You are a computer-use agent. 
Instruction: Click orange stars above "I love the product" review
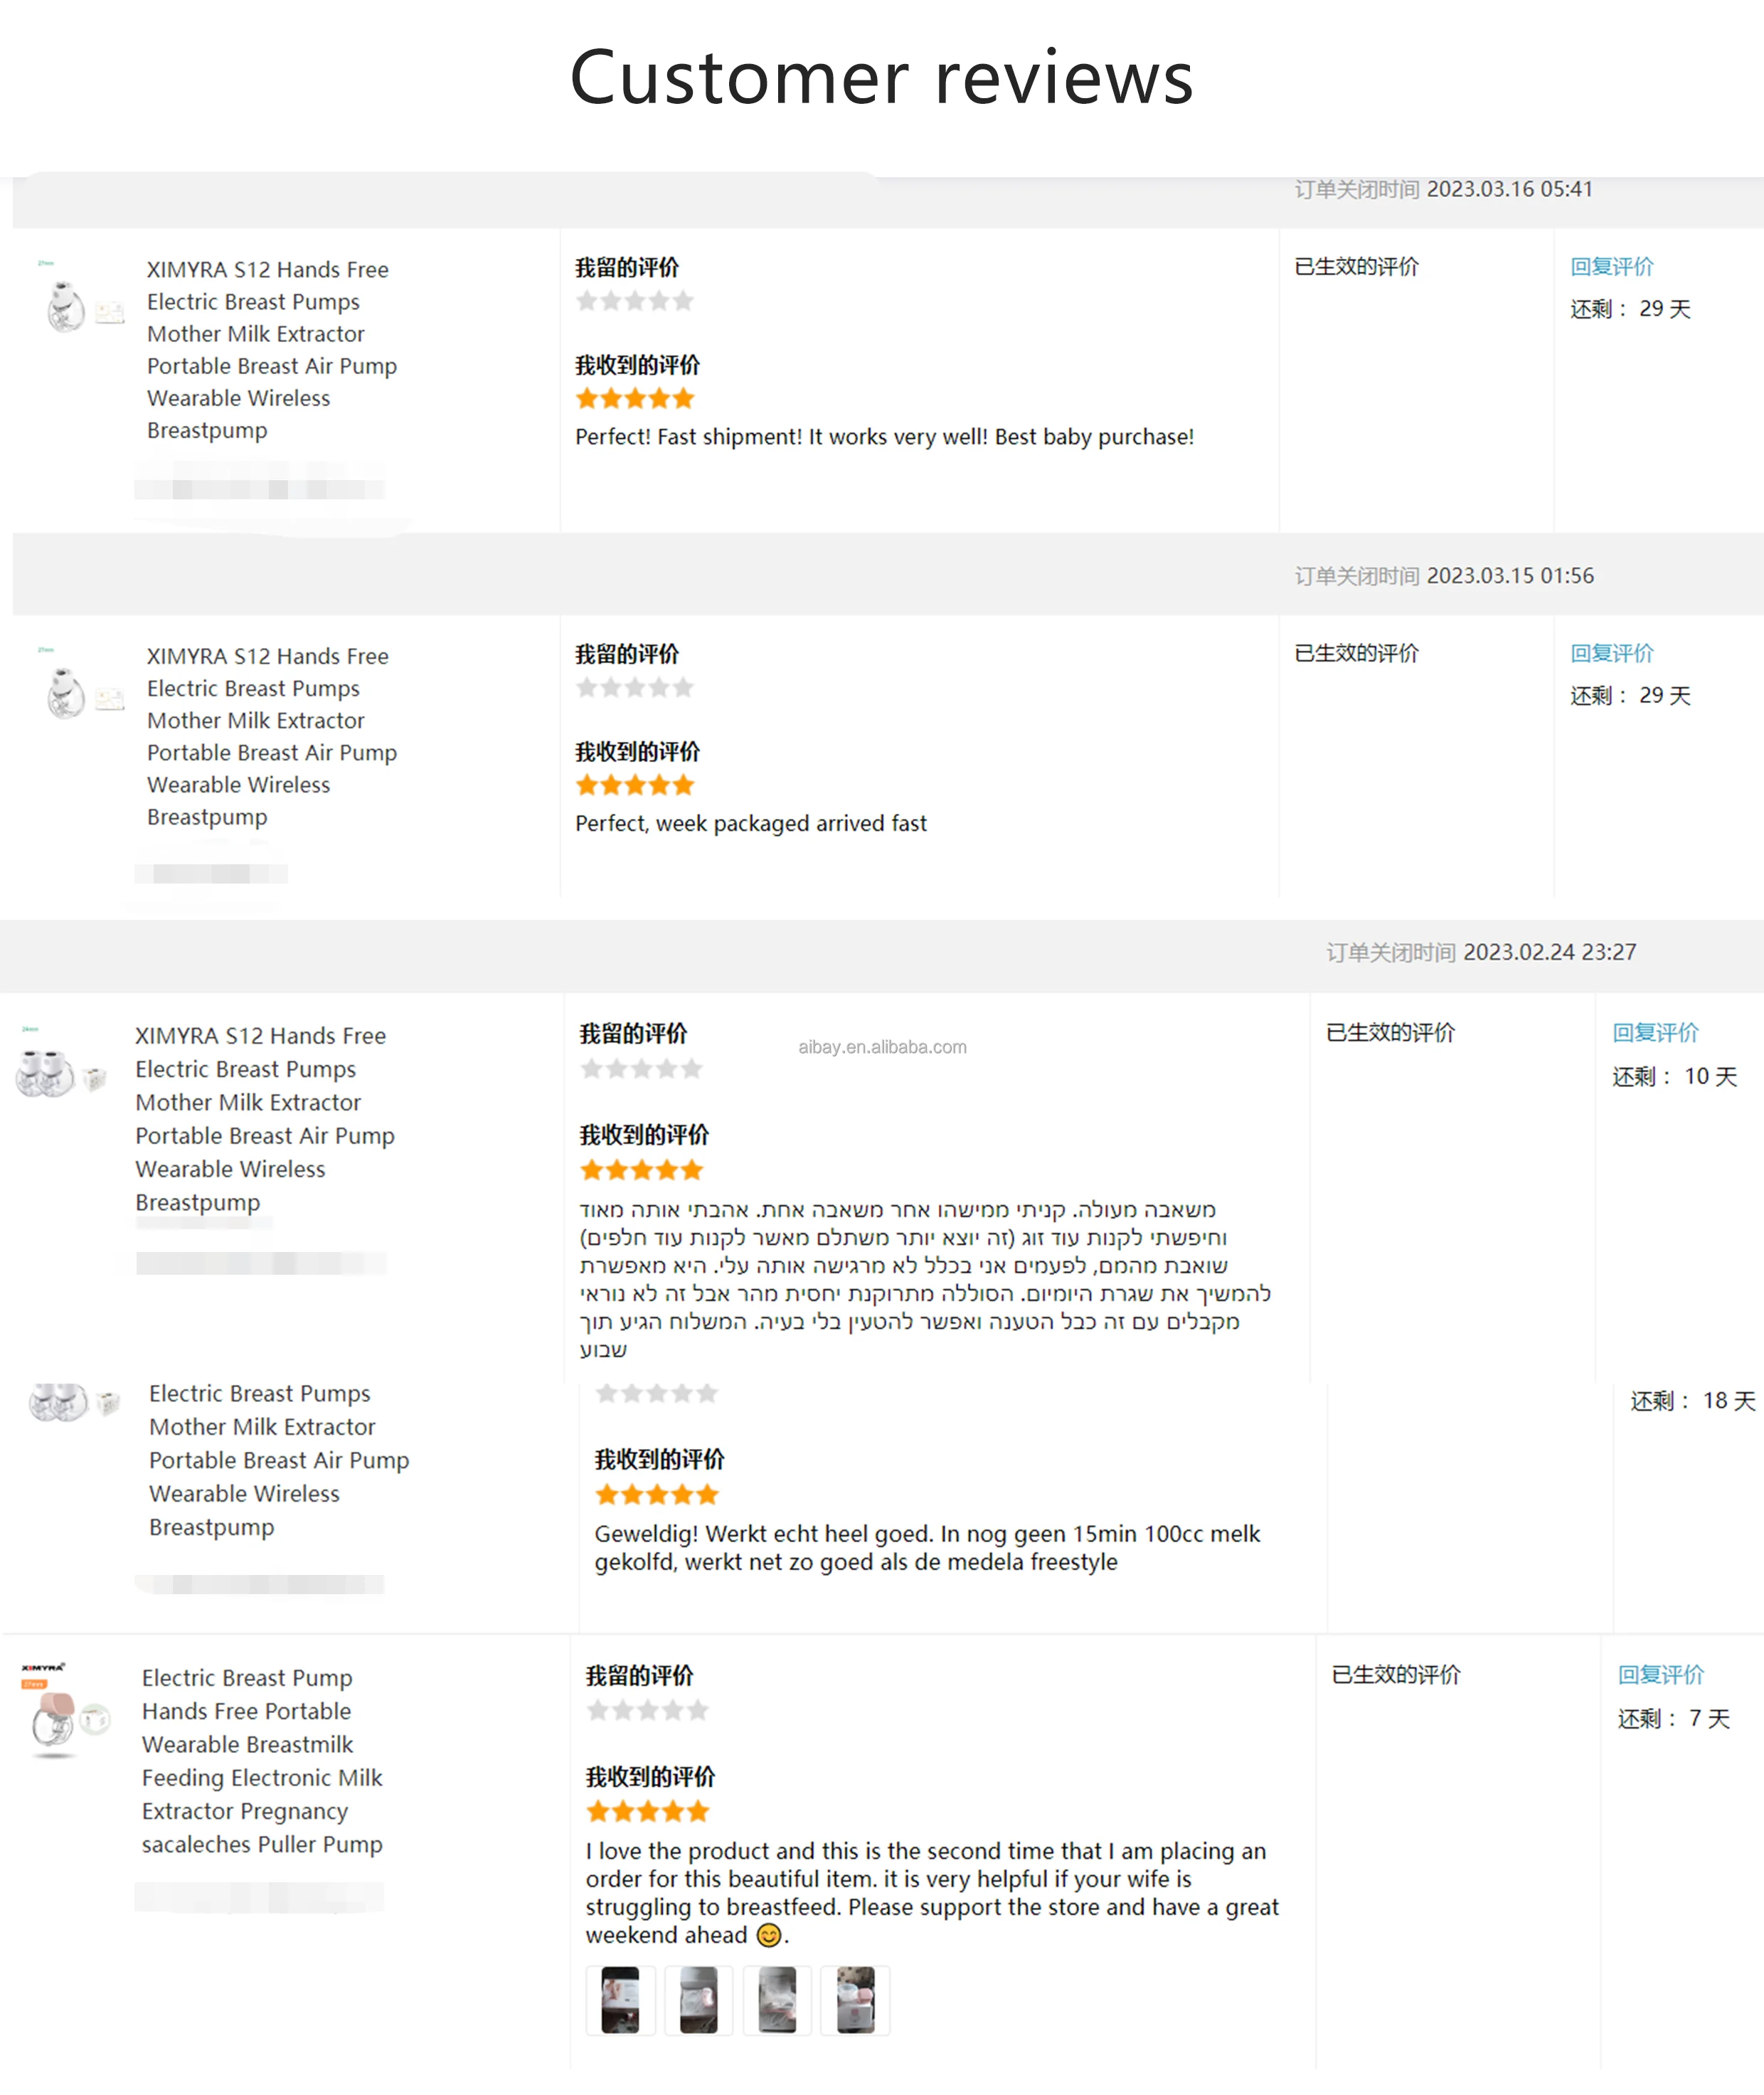tap(648, 1811)
